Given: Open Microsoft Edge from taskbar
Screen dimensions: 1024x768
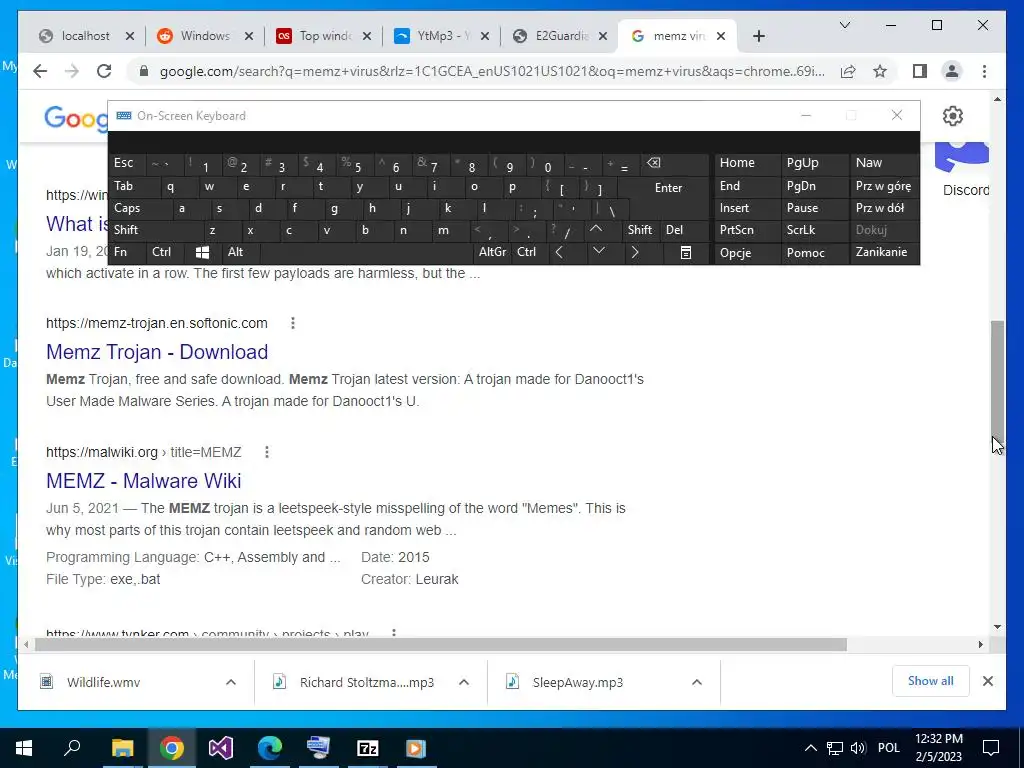Looking at the screenshot, I should click(270, 748).
